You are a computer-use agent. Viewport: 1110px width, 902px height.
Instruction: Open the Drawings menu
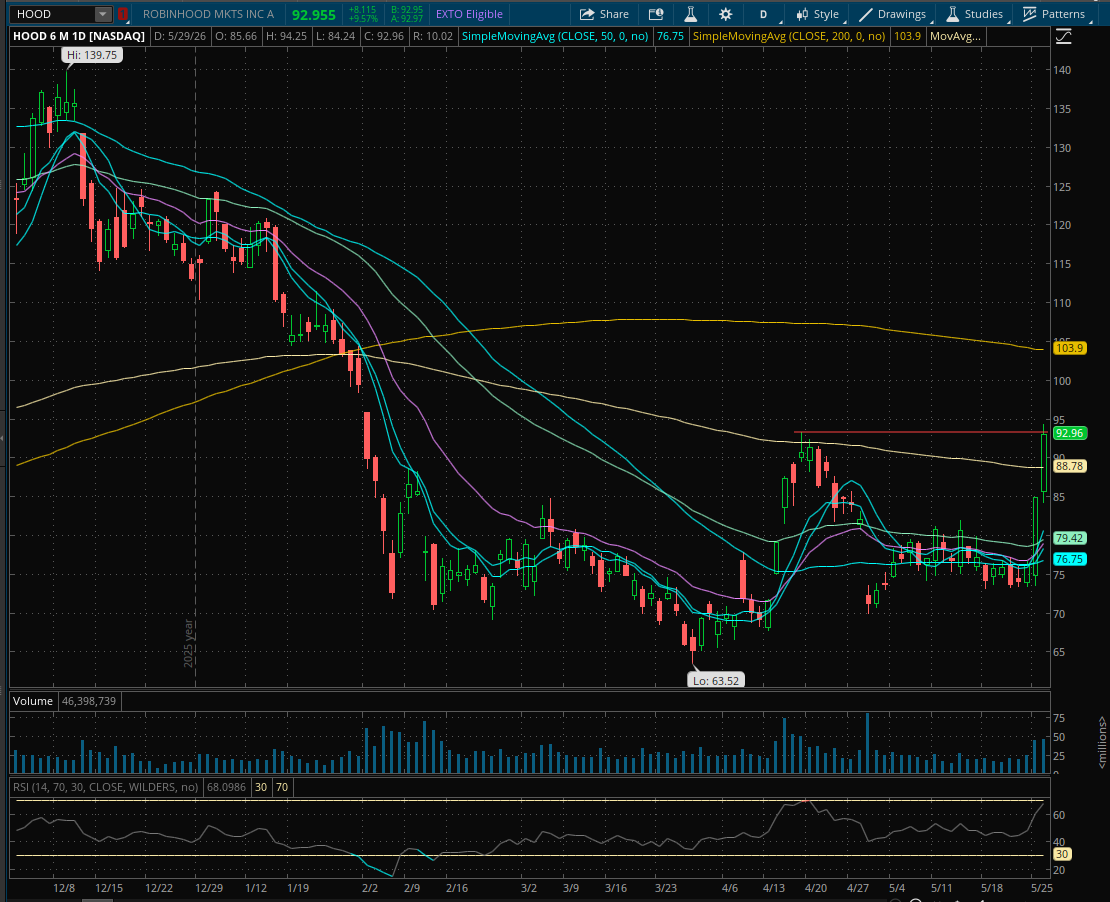click(x=894, y=13)
